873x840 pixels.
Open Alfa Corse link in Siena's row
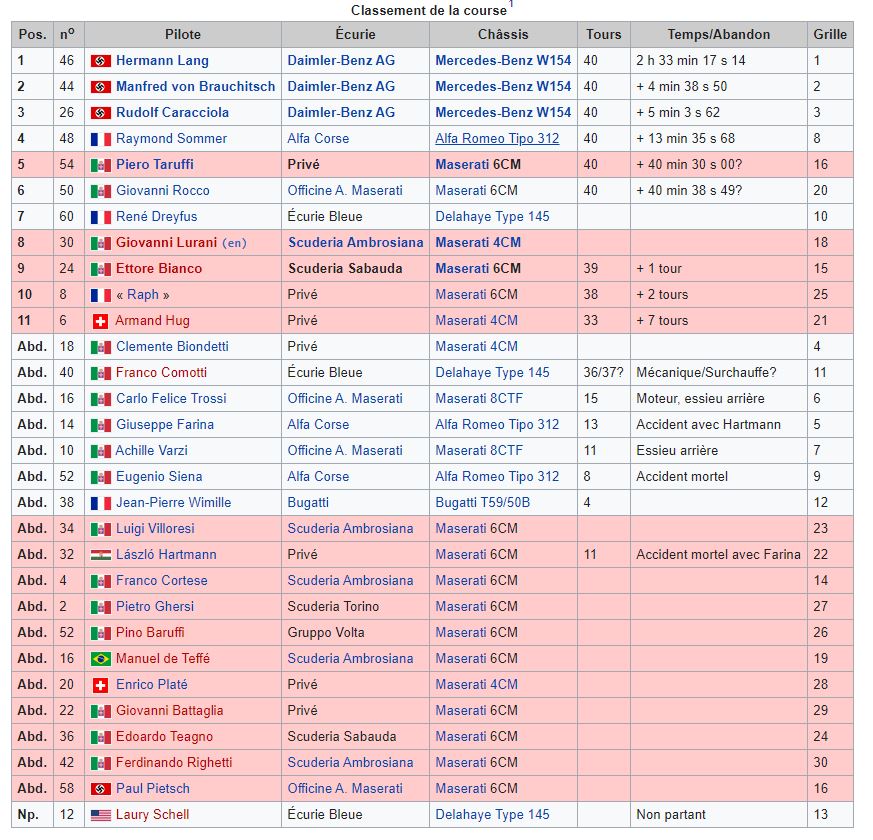[318, 477]
